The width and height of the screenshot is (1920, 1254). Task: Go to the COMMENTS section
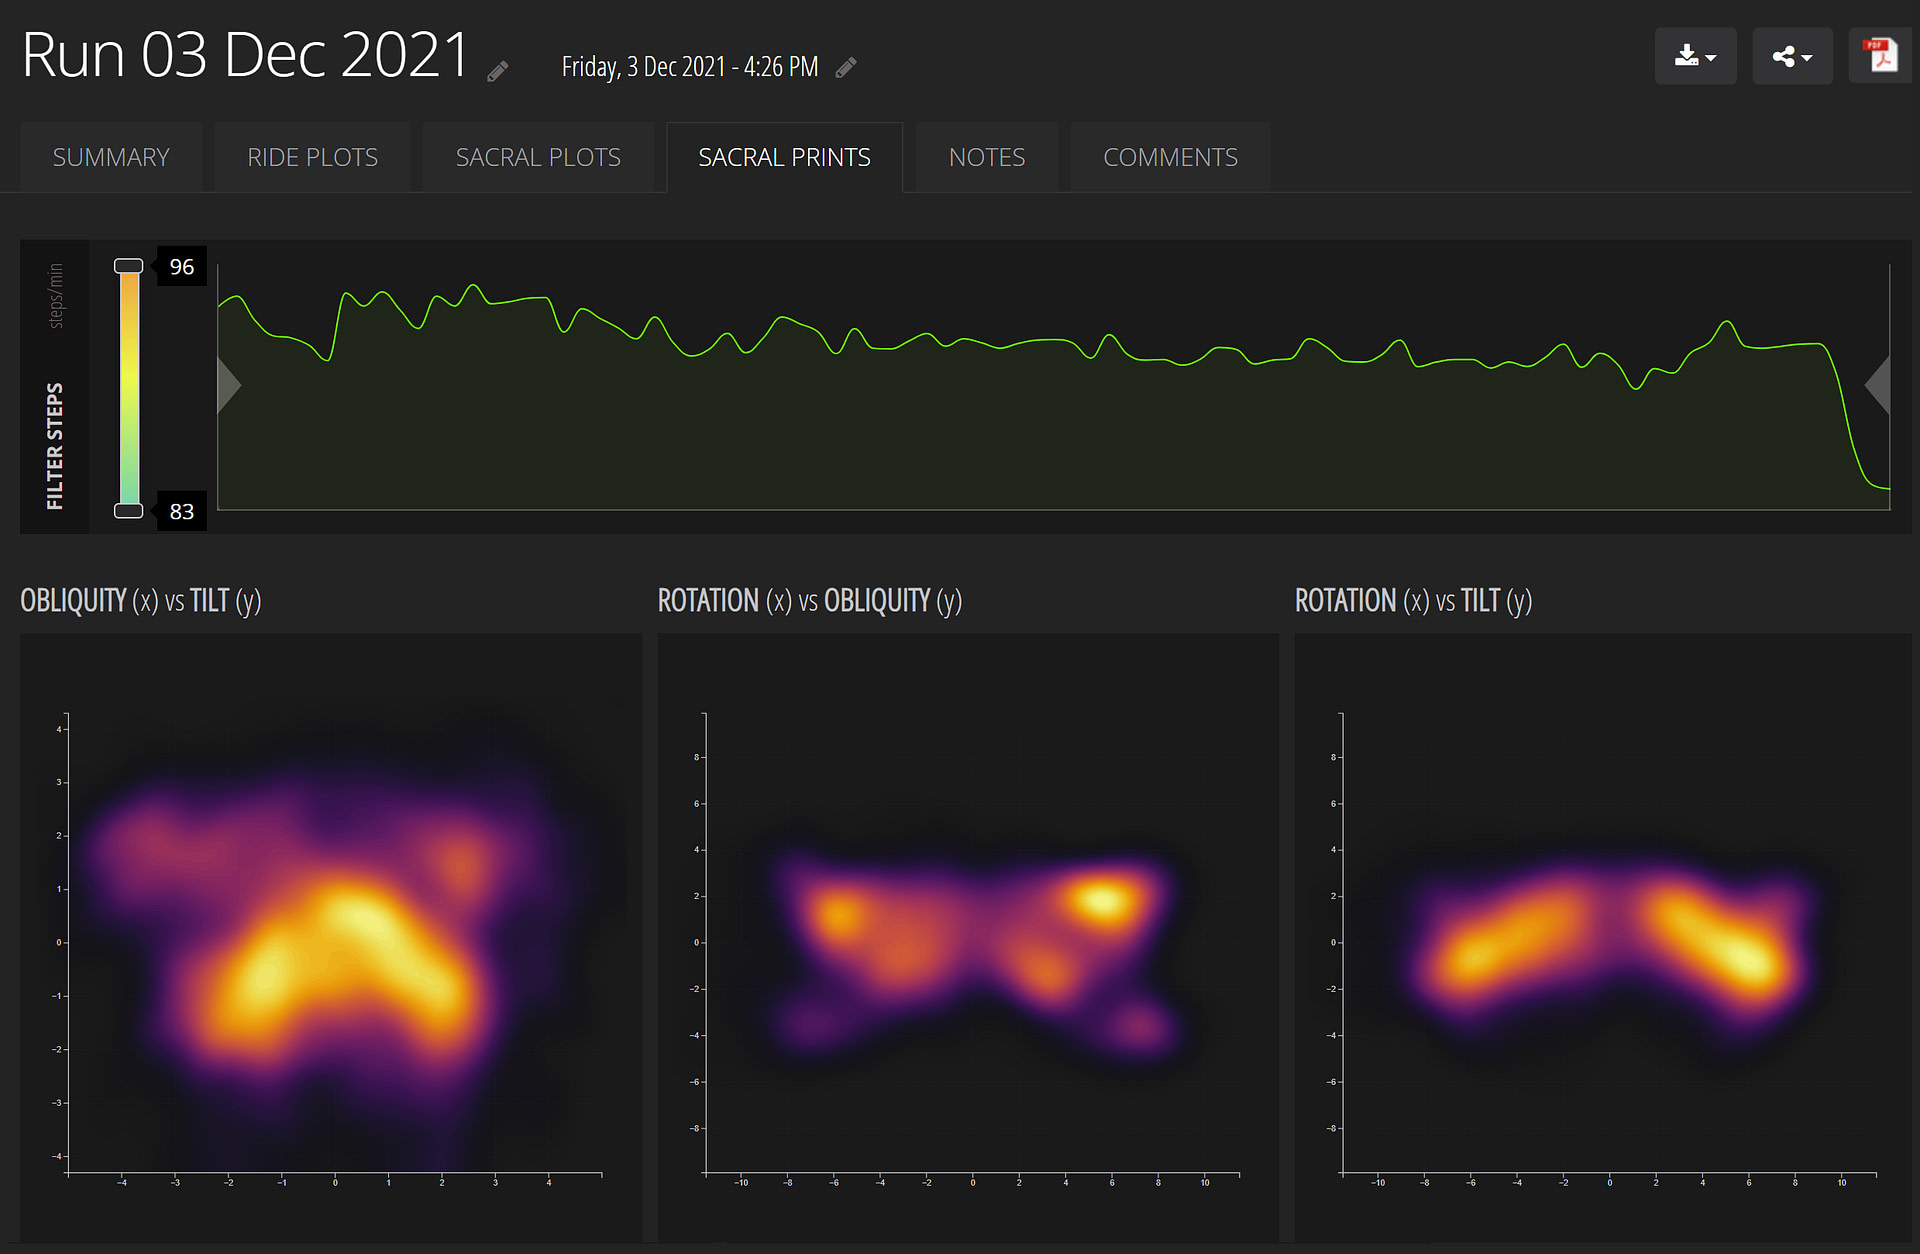[1169, 157]
